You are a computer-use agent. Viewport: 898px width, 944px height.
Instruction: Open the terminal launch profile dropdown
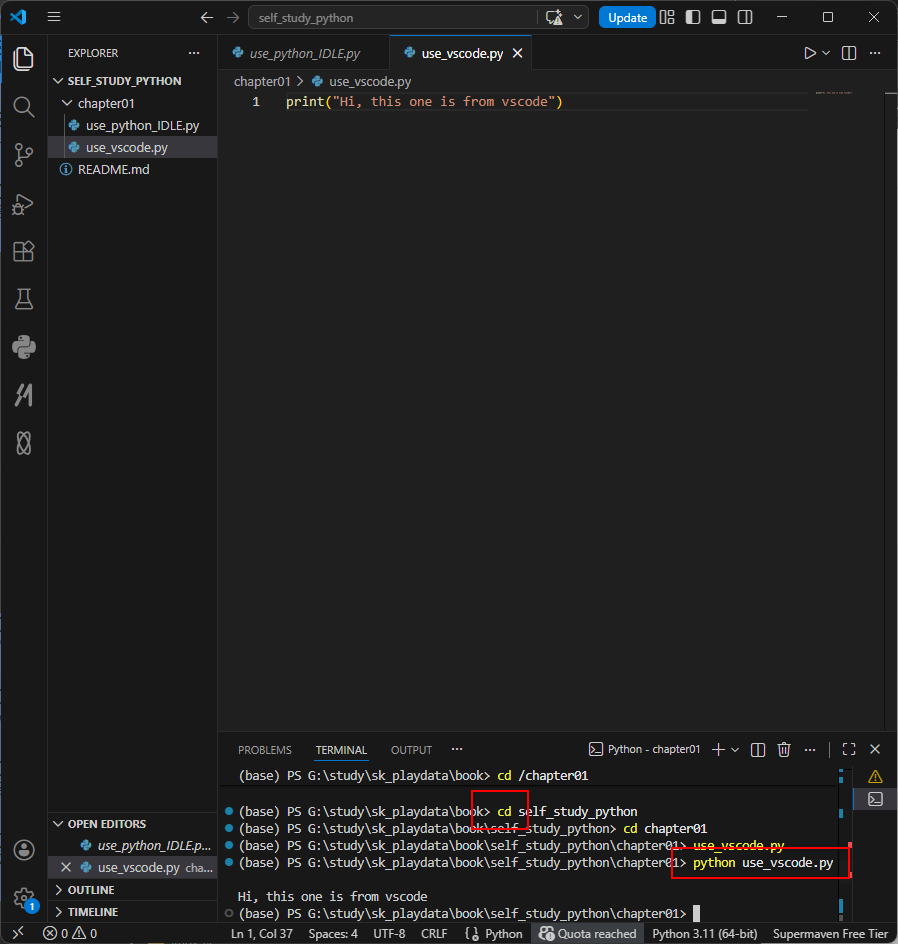(x=735, y=750)
